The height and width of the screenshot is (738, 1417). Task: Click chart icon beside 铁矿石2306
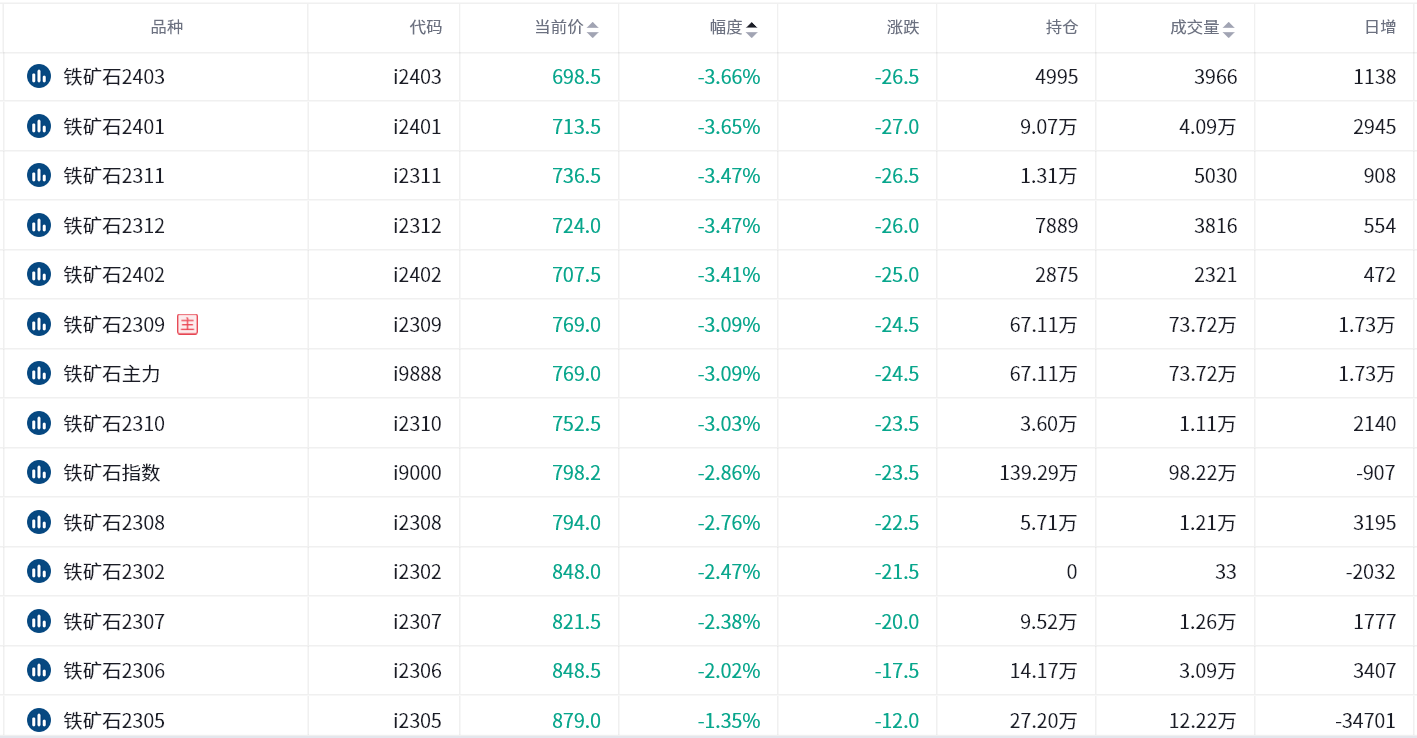point(39,670)
